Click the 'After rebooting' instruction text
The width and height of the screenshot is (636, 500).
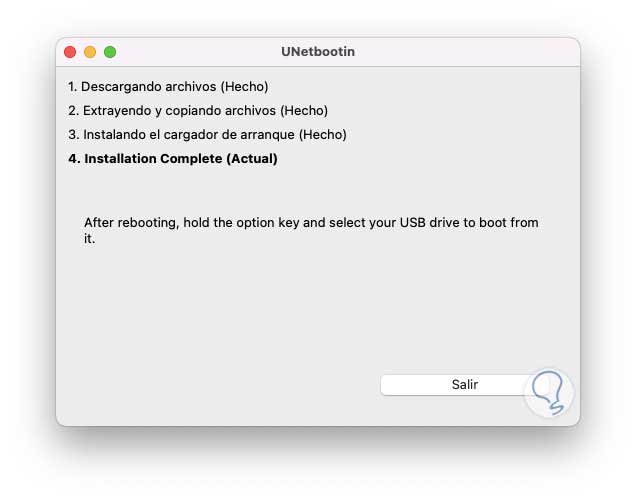coord(130,223)
